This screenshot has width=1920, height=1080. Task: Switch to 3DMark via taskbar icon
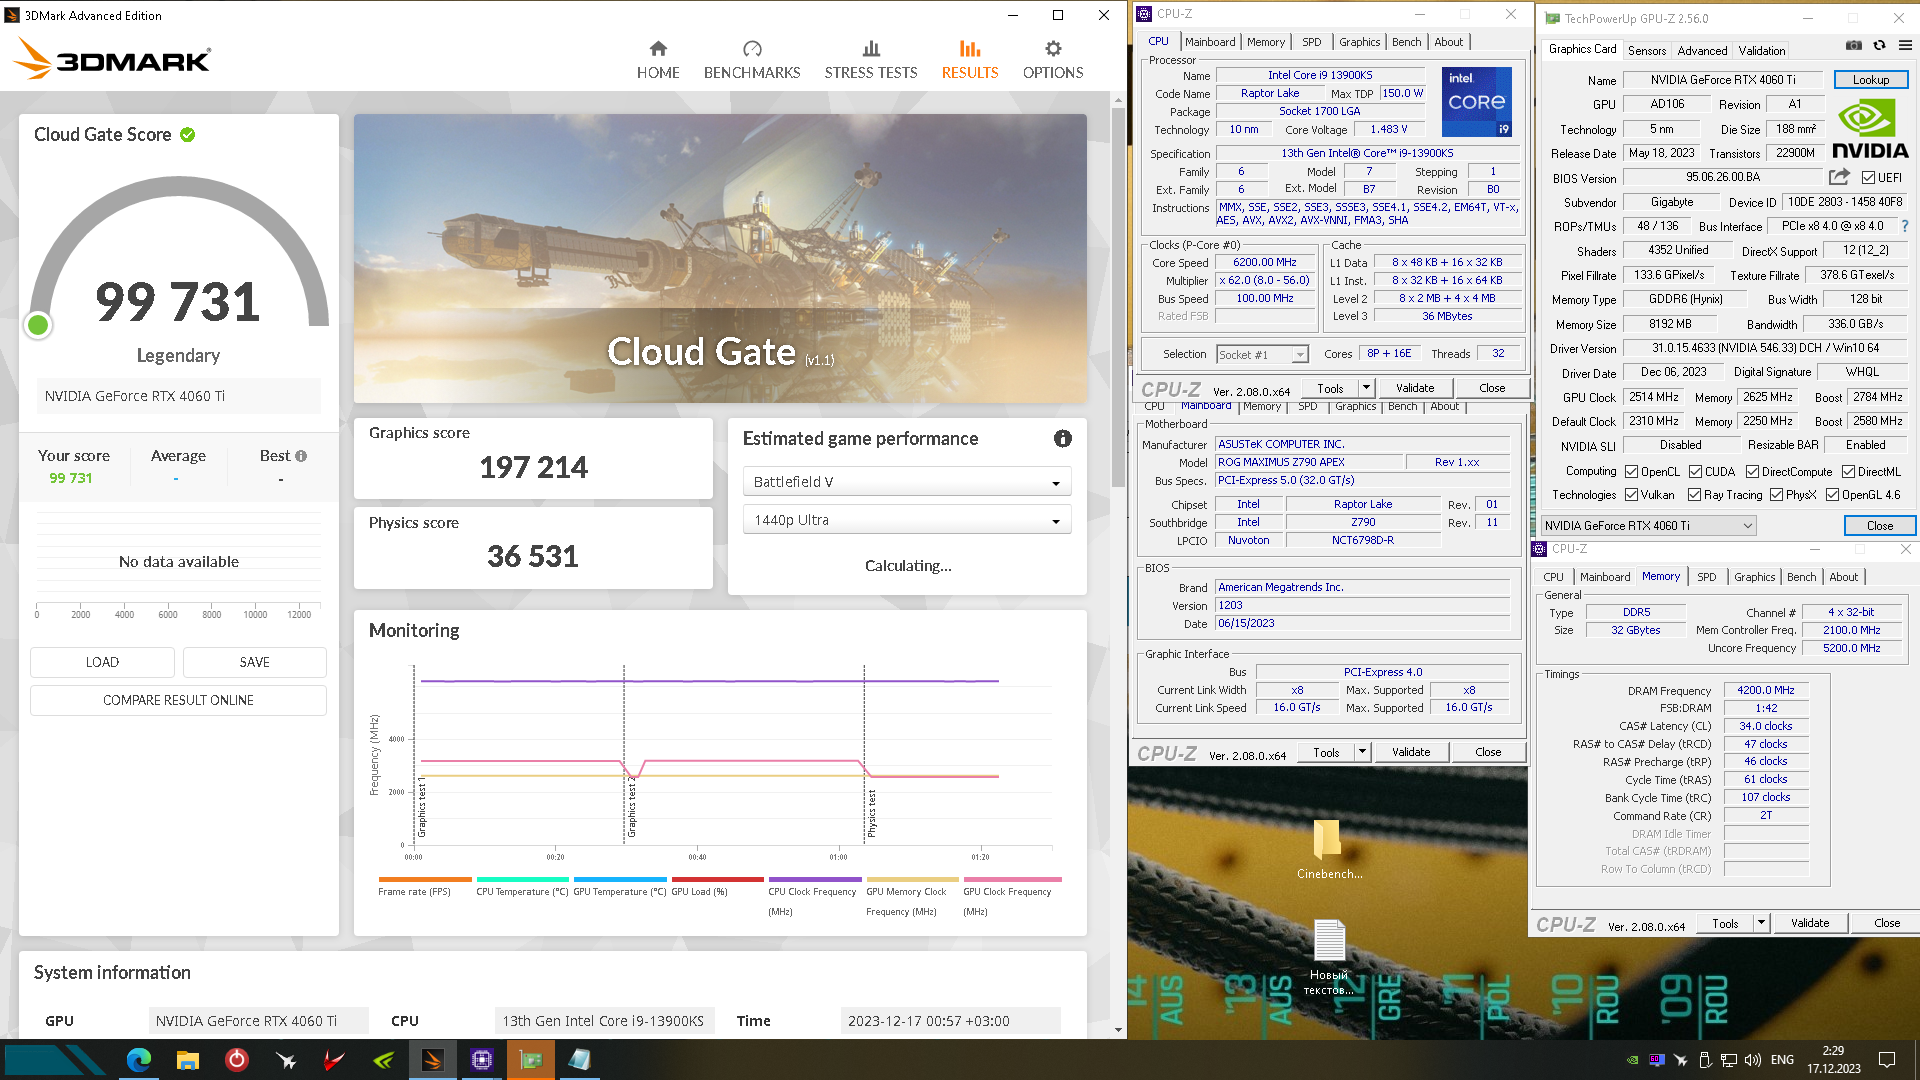[433, 1060]
